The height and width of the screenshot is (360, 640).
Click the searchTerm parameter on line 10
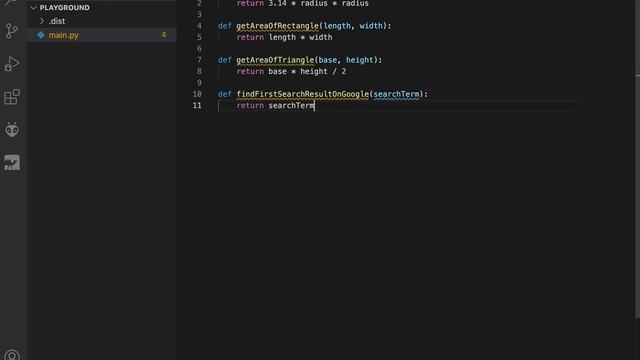pyautogui.click(x=396, y=94)
